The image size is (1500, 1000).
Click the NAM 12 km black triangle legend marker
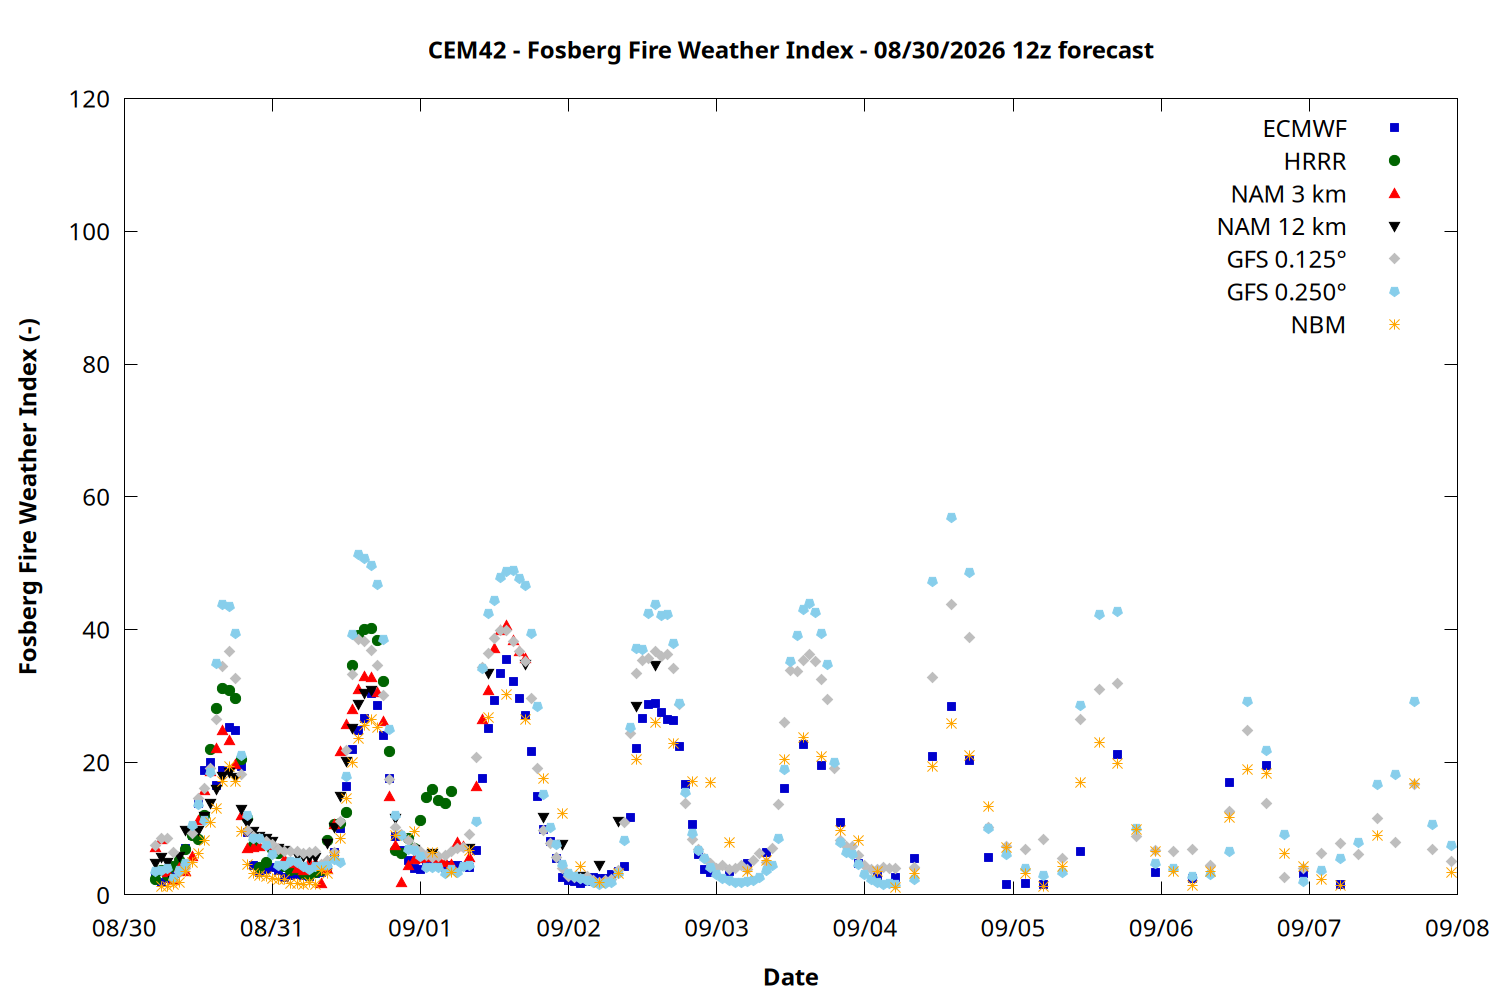click(x=1394, y=227)
